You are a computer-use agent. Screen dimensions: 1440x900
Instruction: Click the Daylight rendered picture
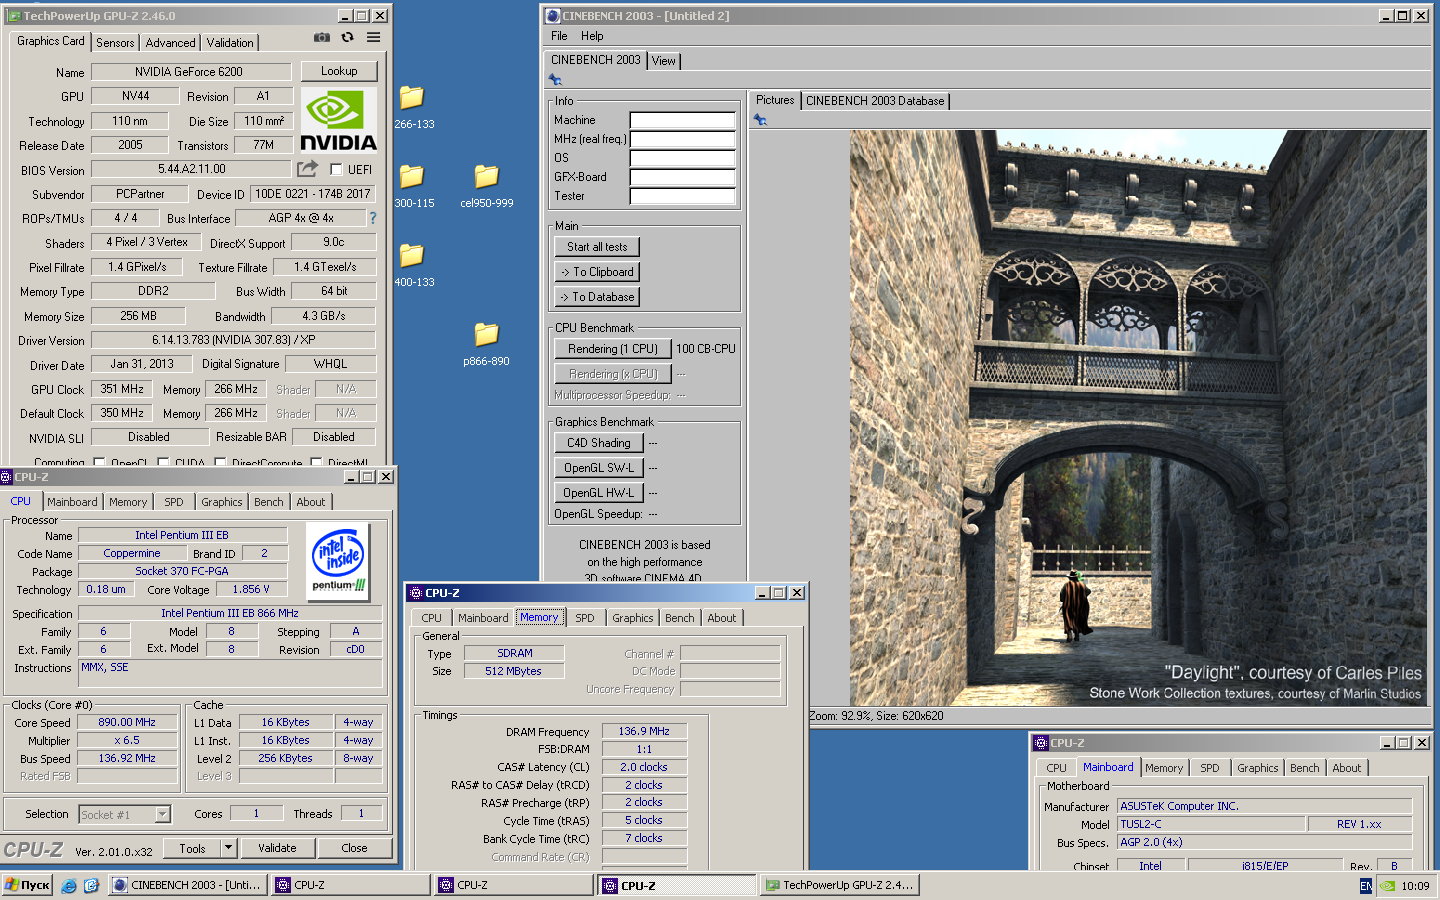coord(1138,418)
